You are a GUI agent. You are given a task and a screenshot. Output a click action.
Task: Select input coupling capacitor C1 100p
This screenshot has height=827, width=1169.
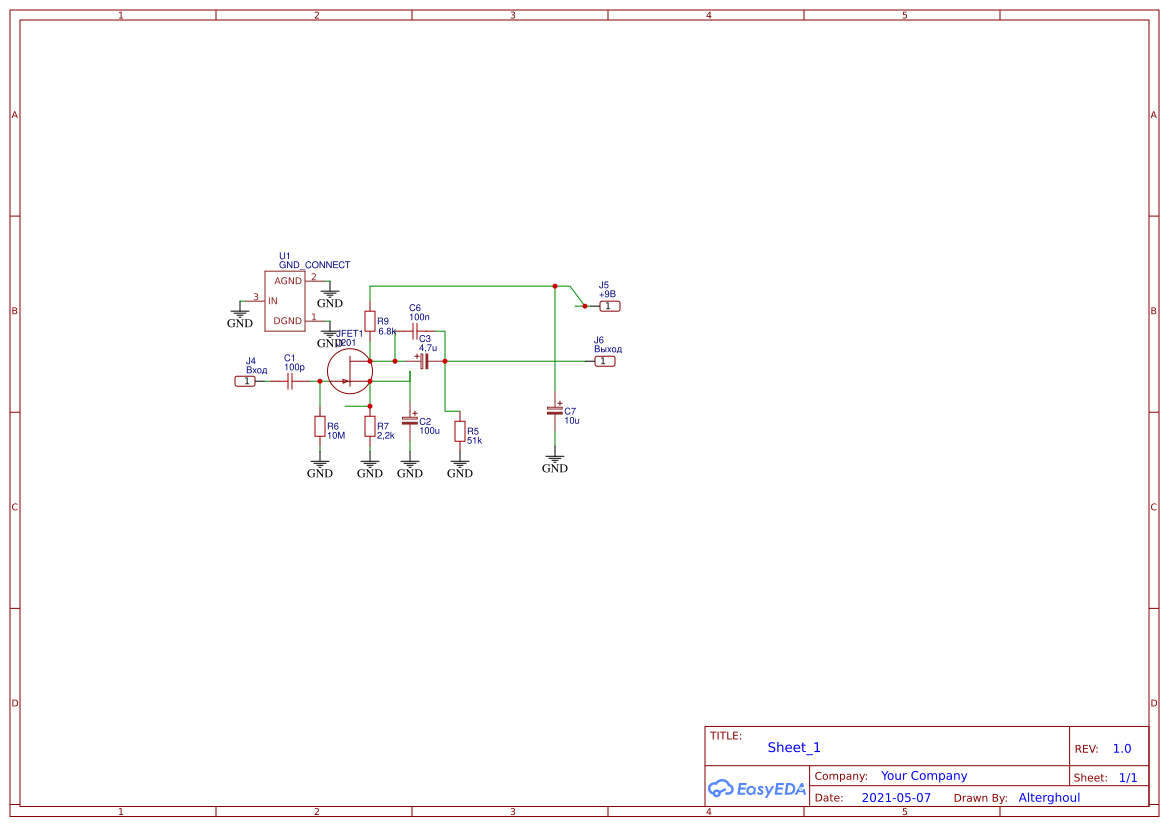click(x=289, y=380)
